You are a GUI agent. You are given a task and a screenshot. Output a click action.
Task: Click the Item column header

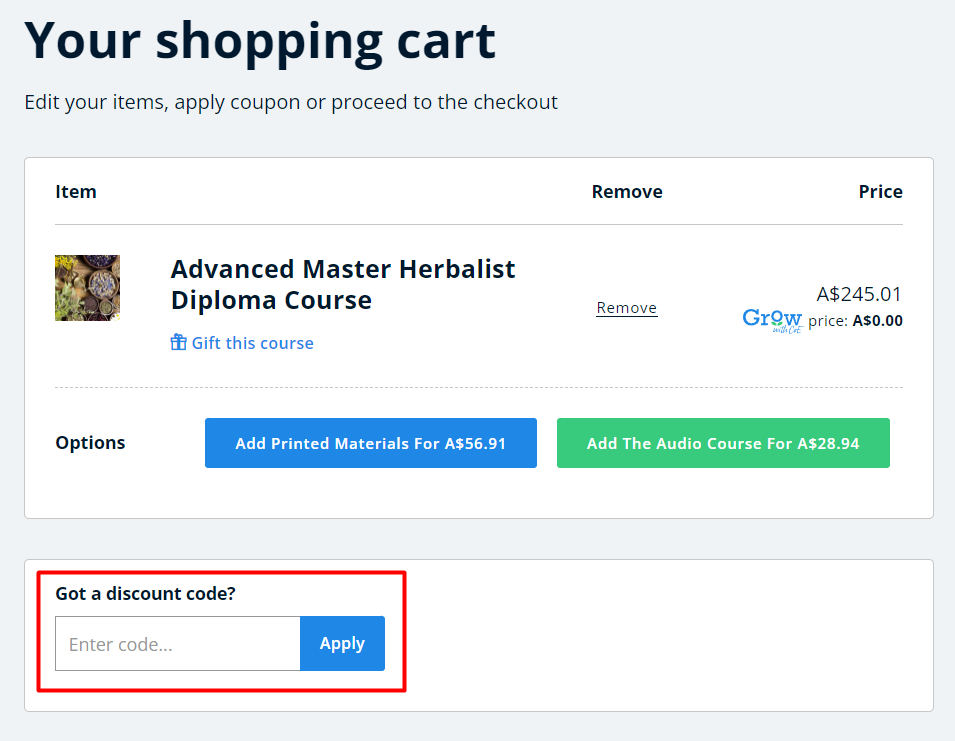click(x=76, y=192)
